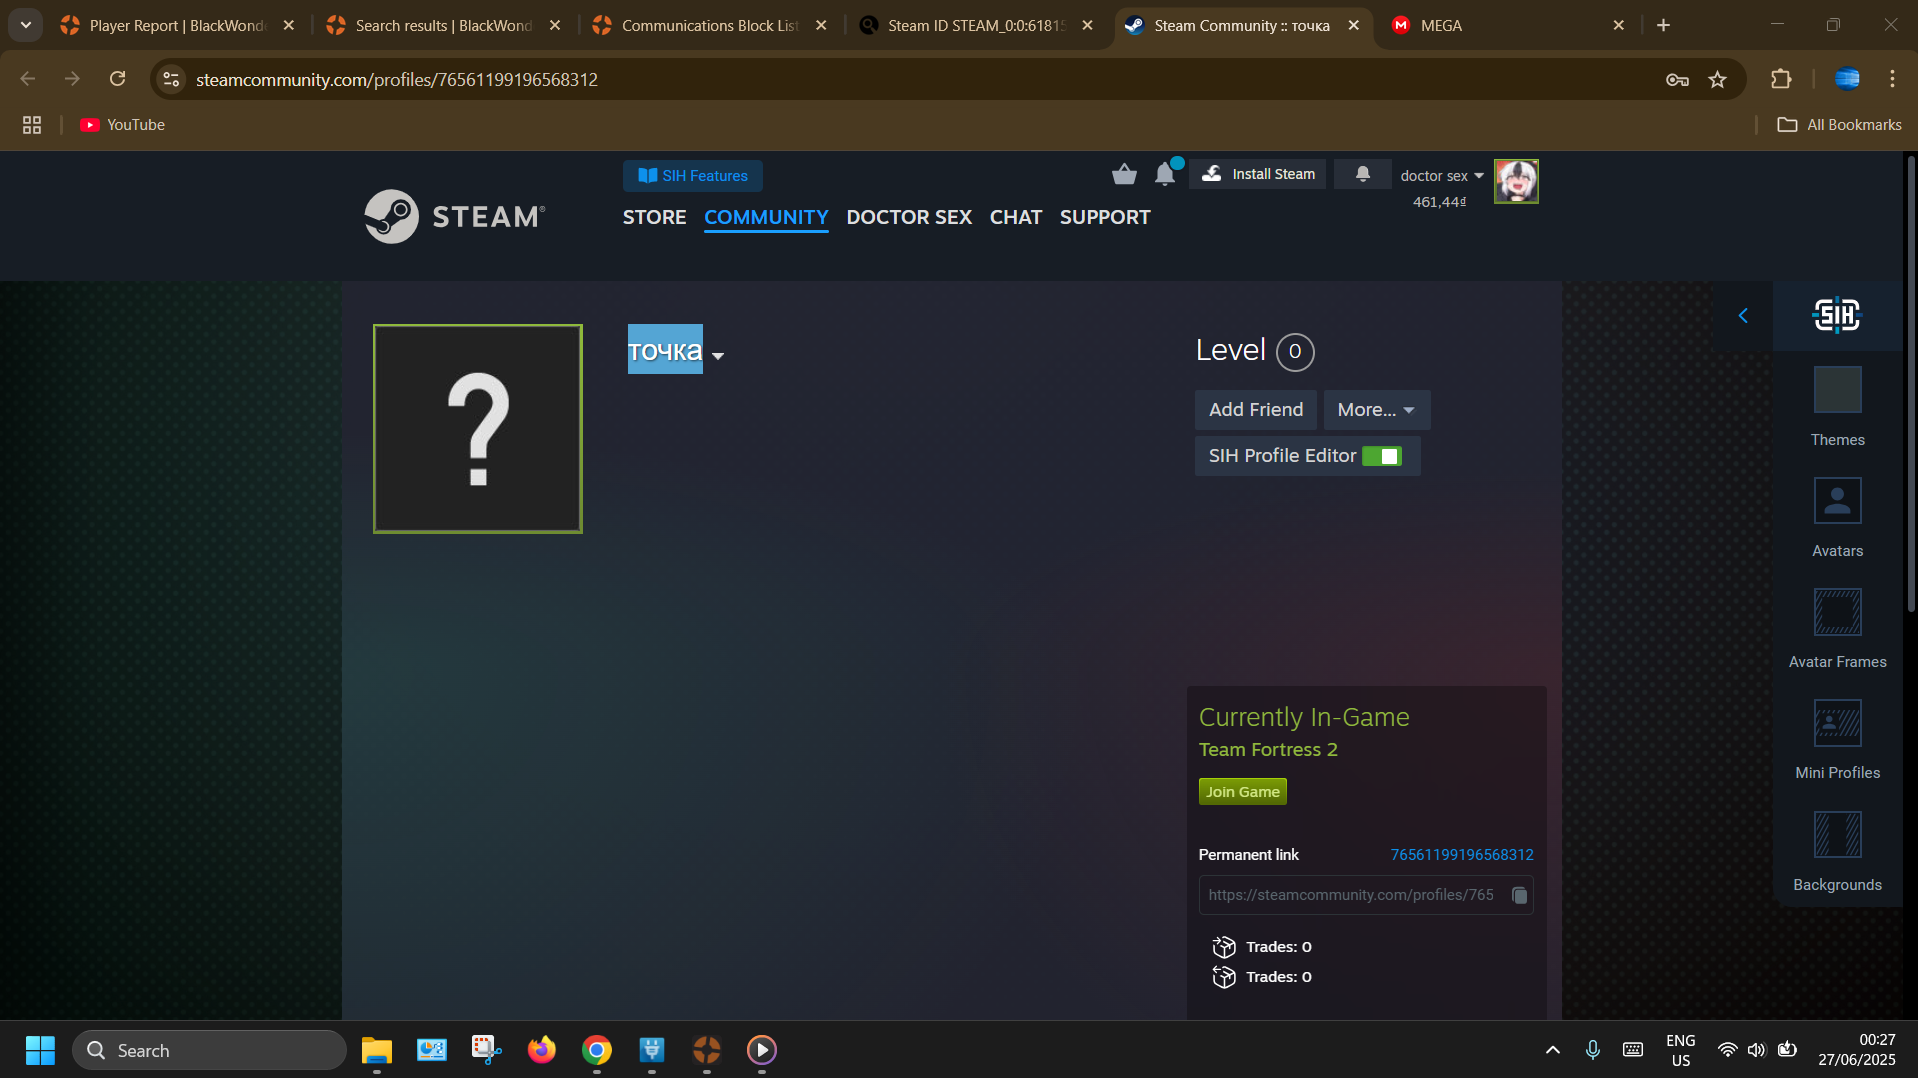Copy the permanent link with clipboard icon
This screenshot has height=1078, width=1918.
tap(1519, 895)
